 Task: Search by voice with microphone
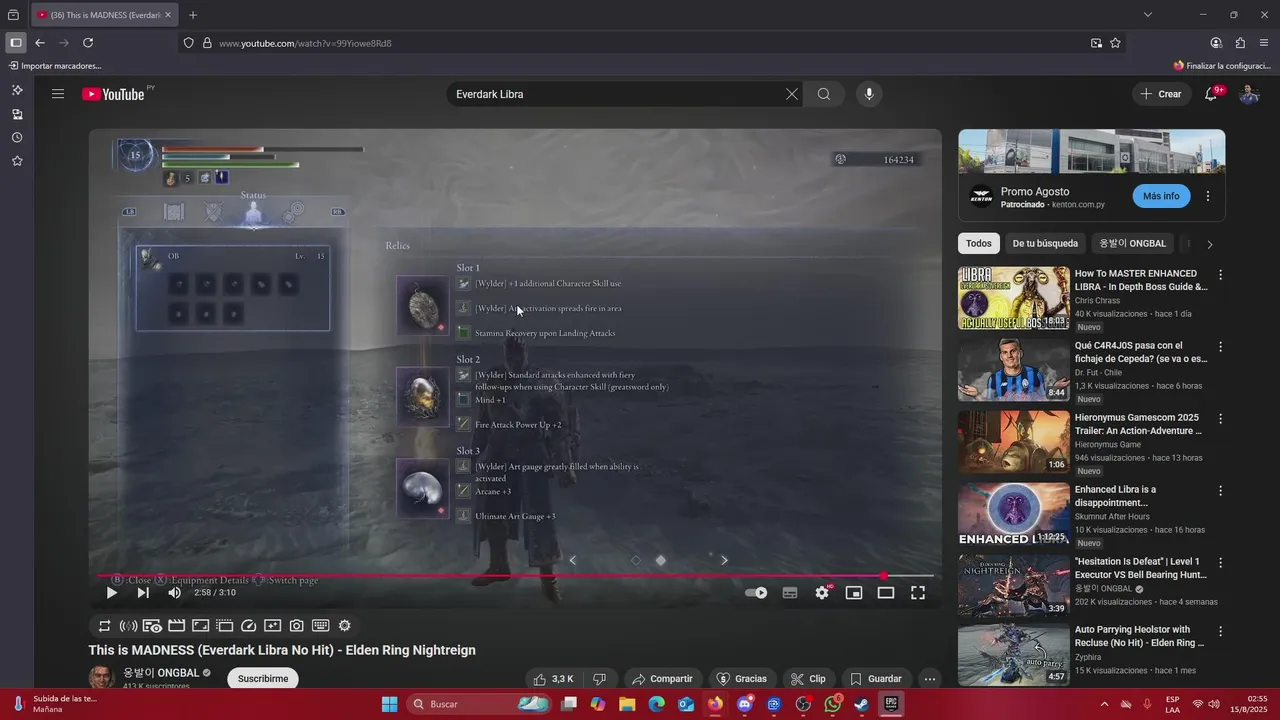869,94
